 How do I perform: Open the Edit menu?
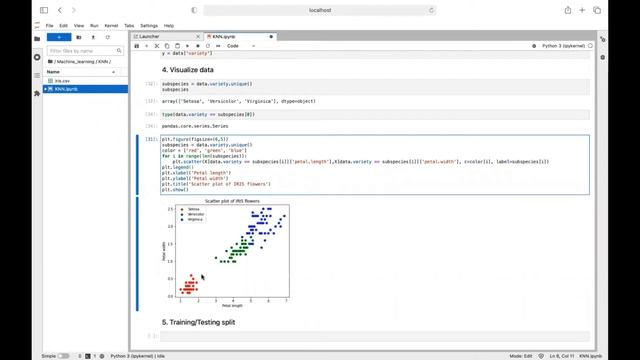pyautogui.click(x=63, y=26)
